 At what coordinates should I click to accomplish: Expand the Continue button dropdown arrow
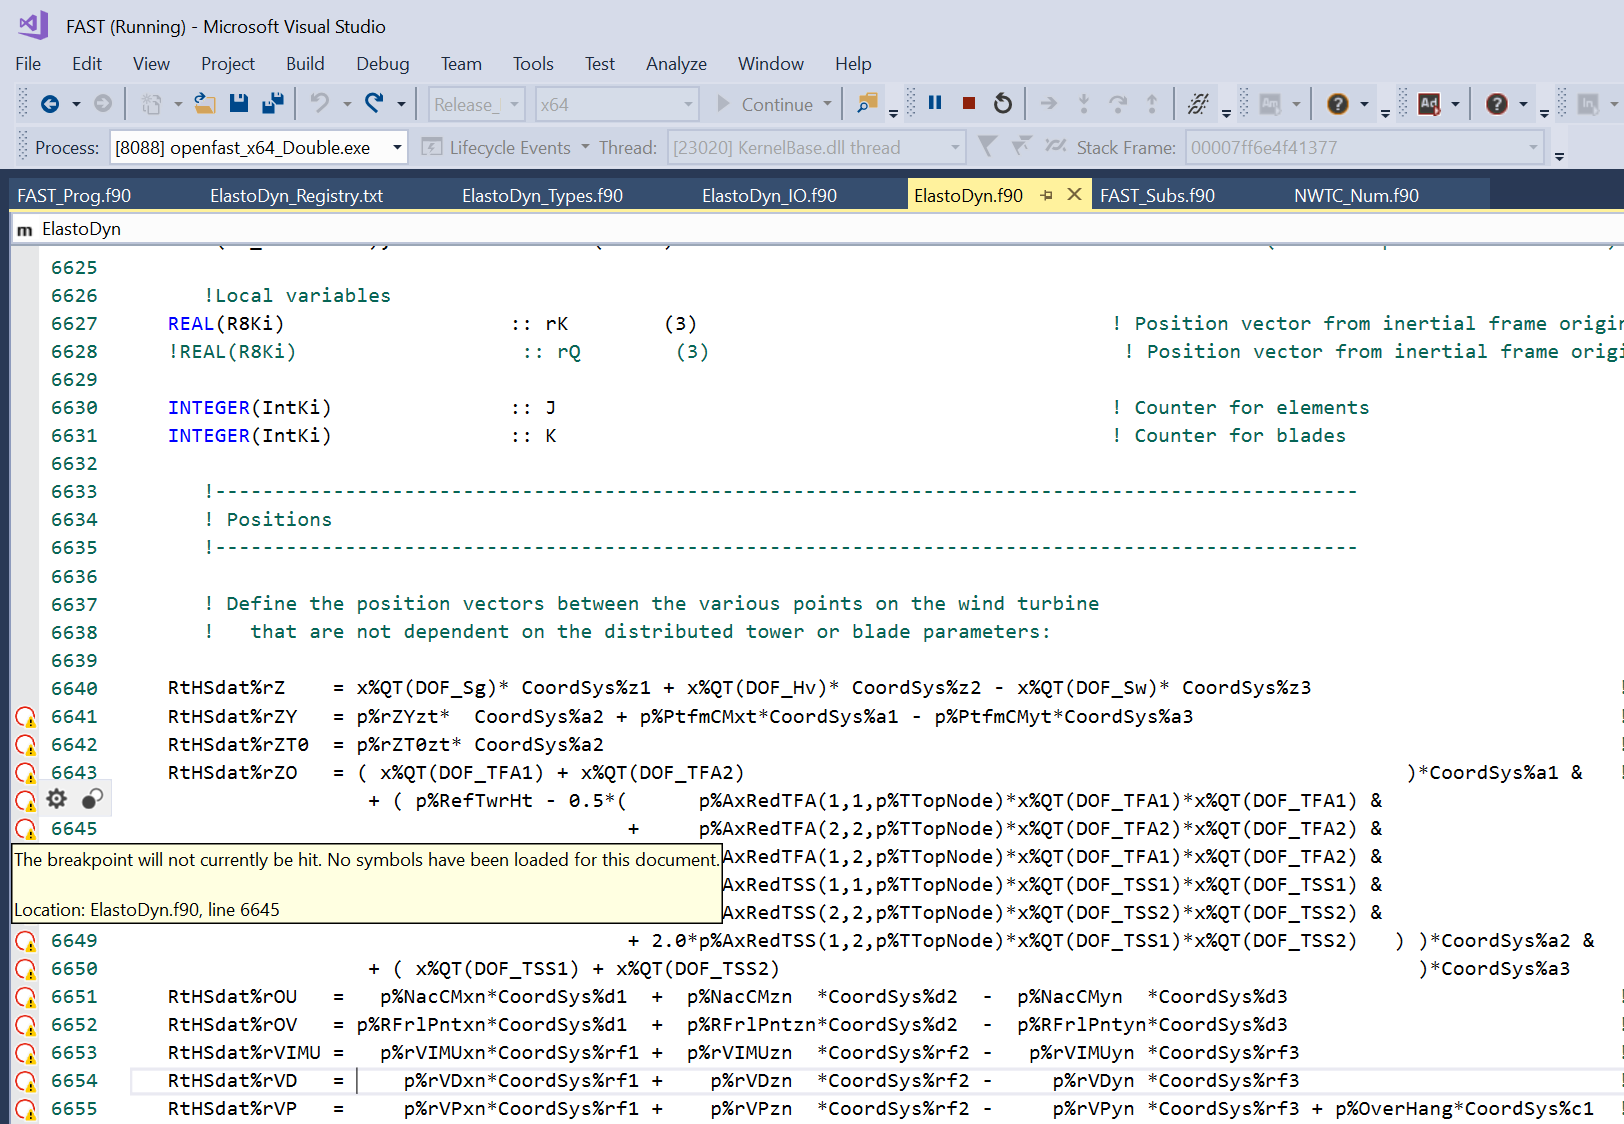point(827,103)
